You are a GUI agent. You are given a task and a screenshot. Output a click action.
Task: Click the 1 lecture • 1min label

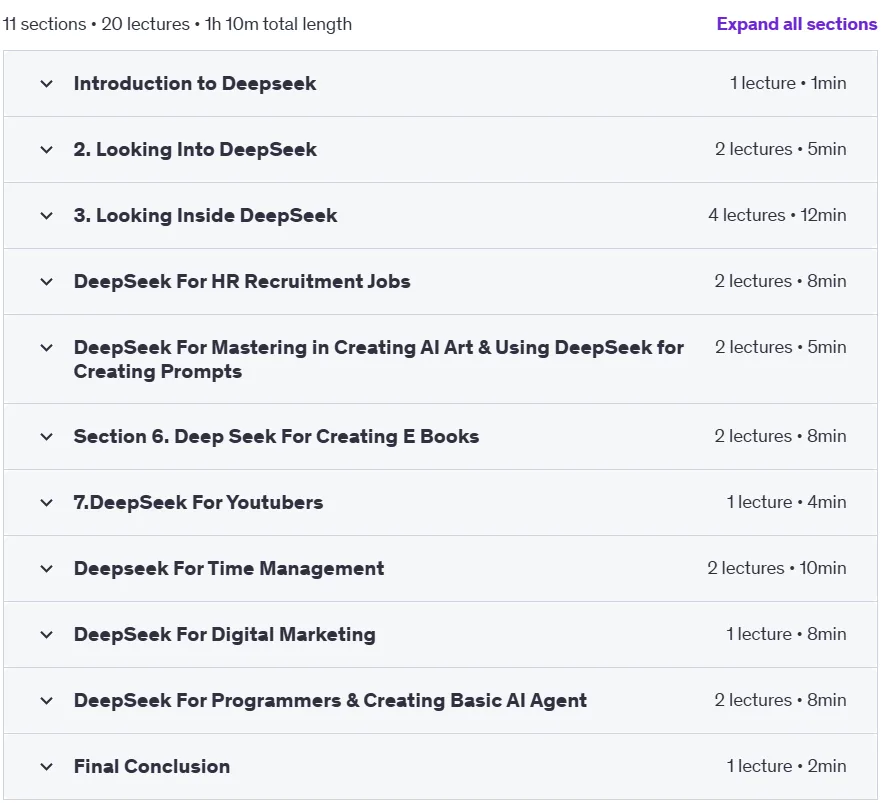coord(788,83)
